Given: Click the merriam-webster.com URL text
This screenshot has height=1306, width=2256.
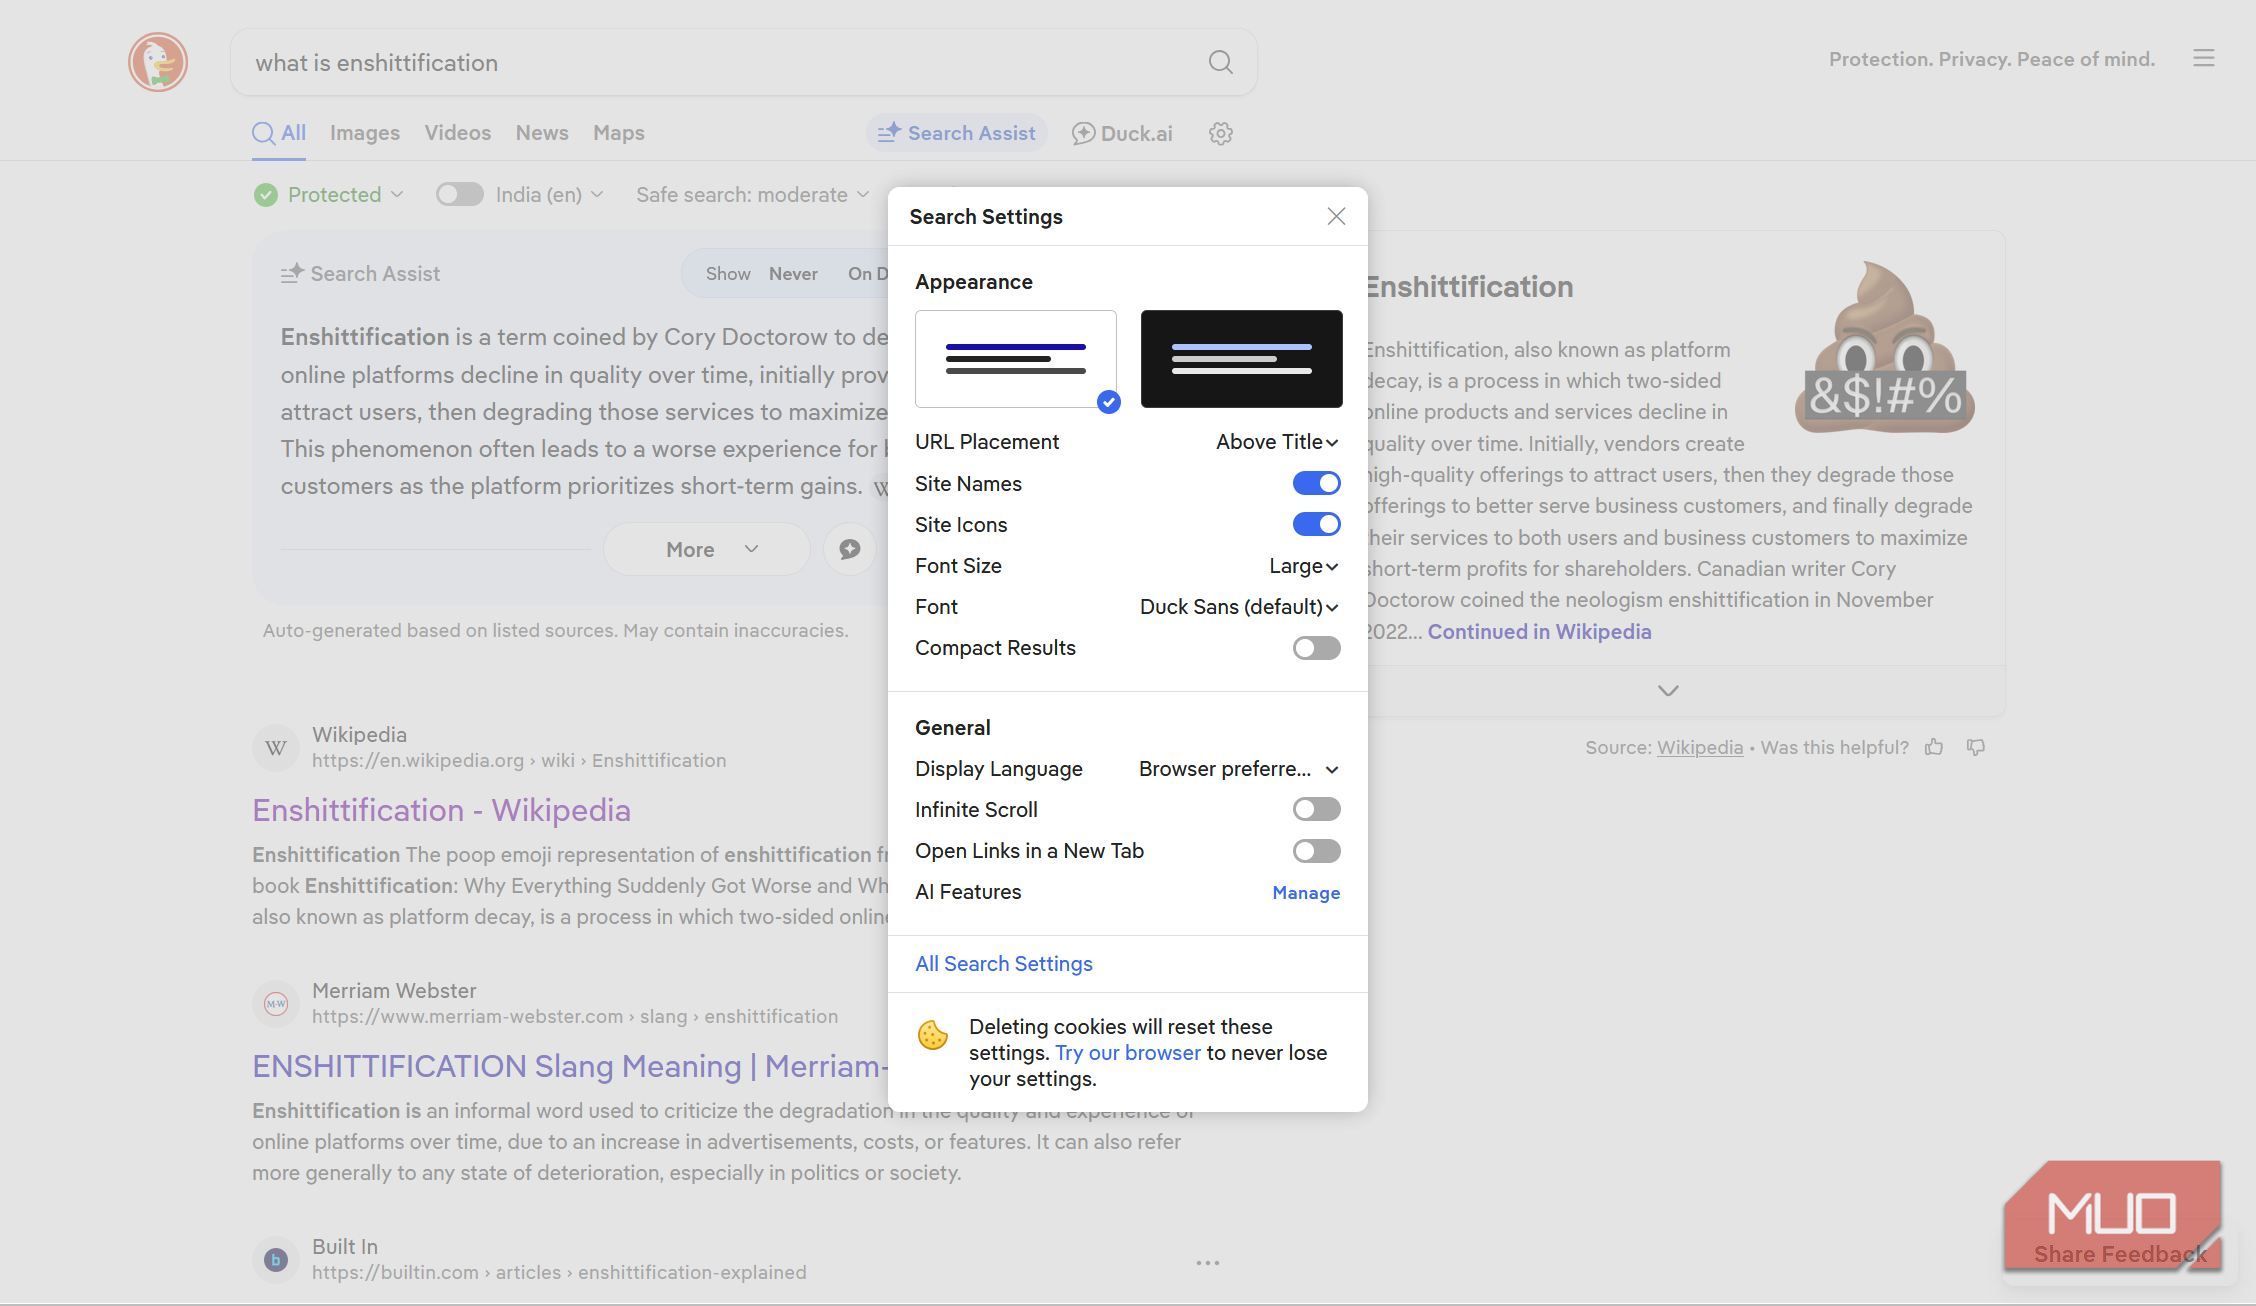Looking at the screenshot, I should coord(575,1017).
